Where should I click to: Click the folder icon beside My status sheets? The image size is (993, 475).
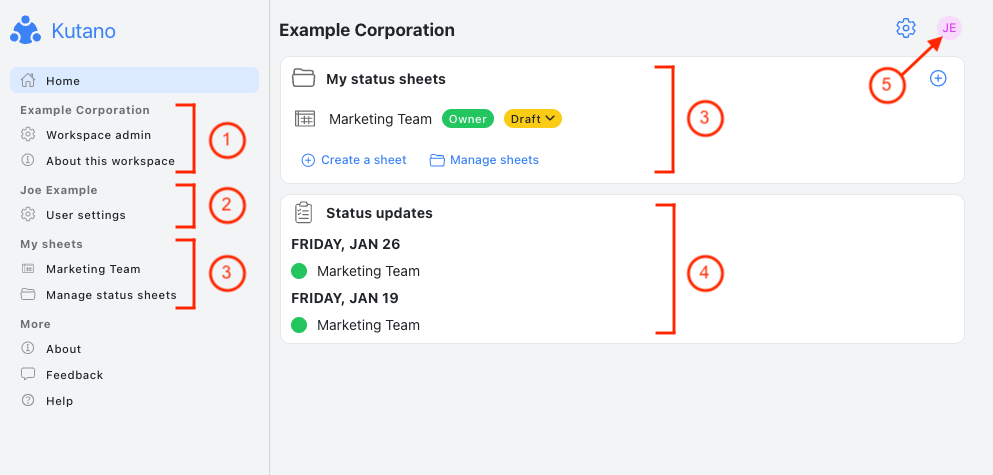pyautogui.click(x=303, y=79)
